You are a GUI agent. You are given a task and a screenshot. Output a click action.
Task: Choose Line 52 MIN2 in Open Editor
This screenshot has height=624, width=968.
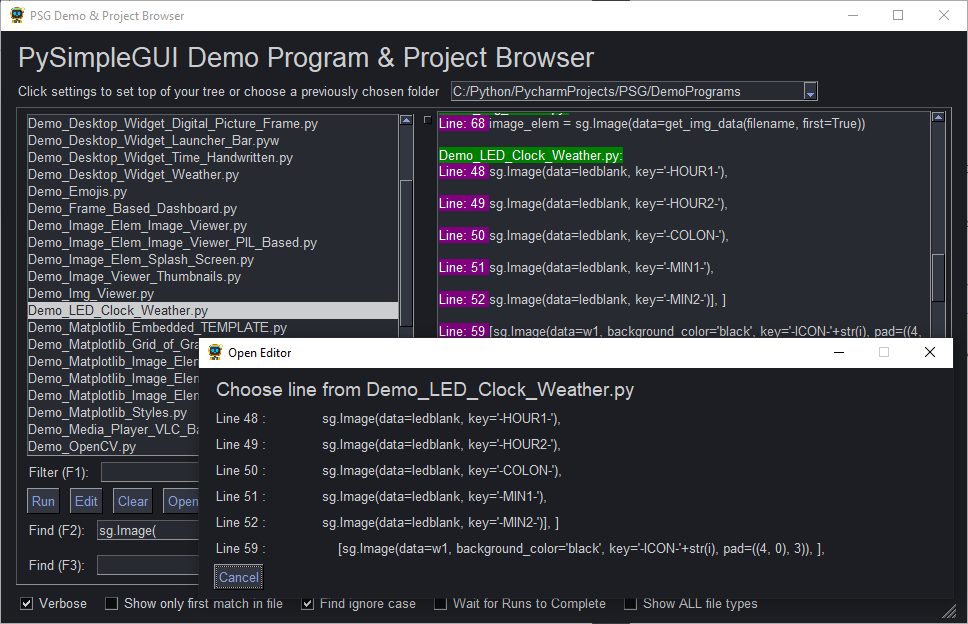click(x=388, y=522)
